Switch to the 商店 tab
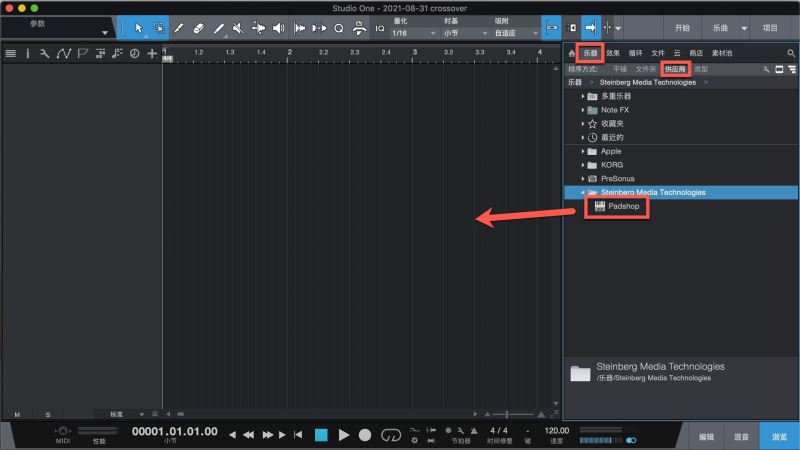Screen dimensions: 800x450 click(696, 53)
